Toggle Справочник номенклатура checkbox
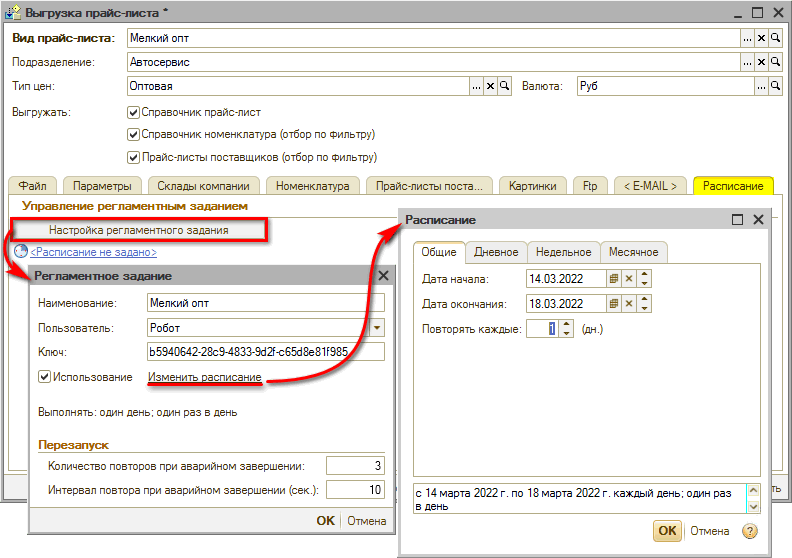792x558 pixels. coord(134,134)
